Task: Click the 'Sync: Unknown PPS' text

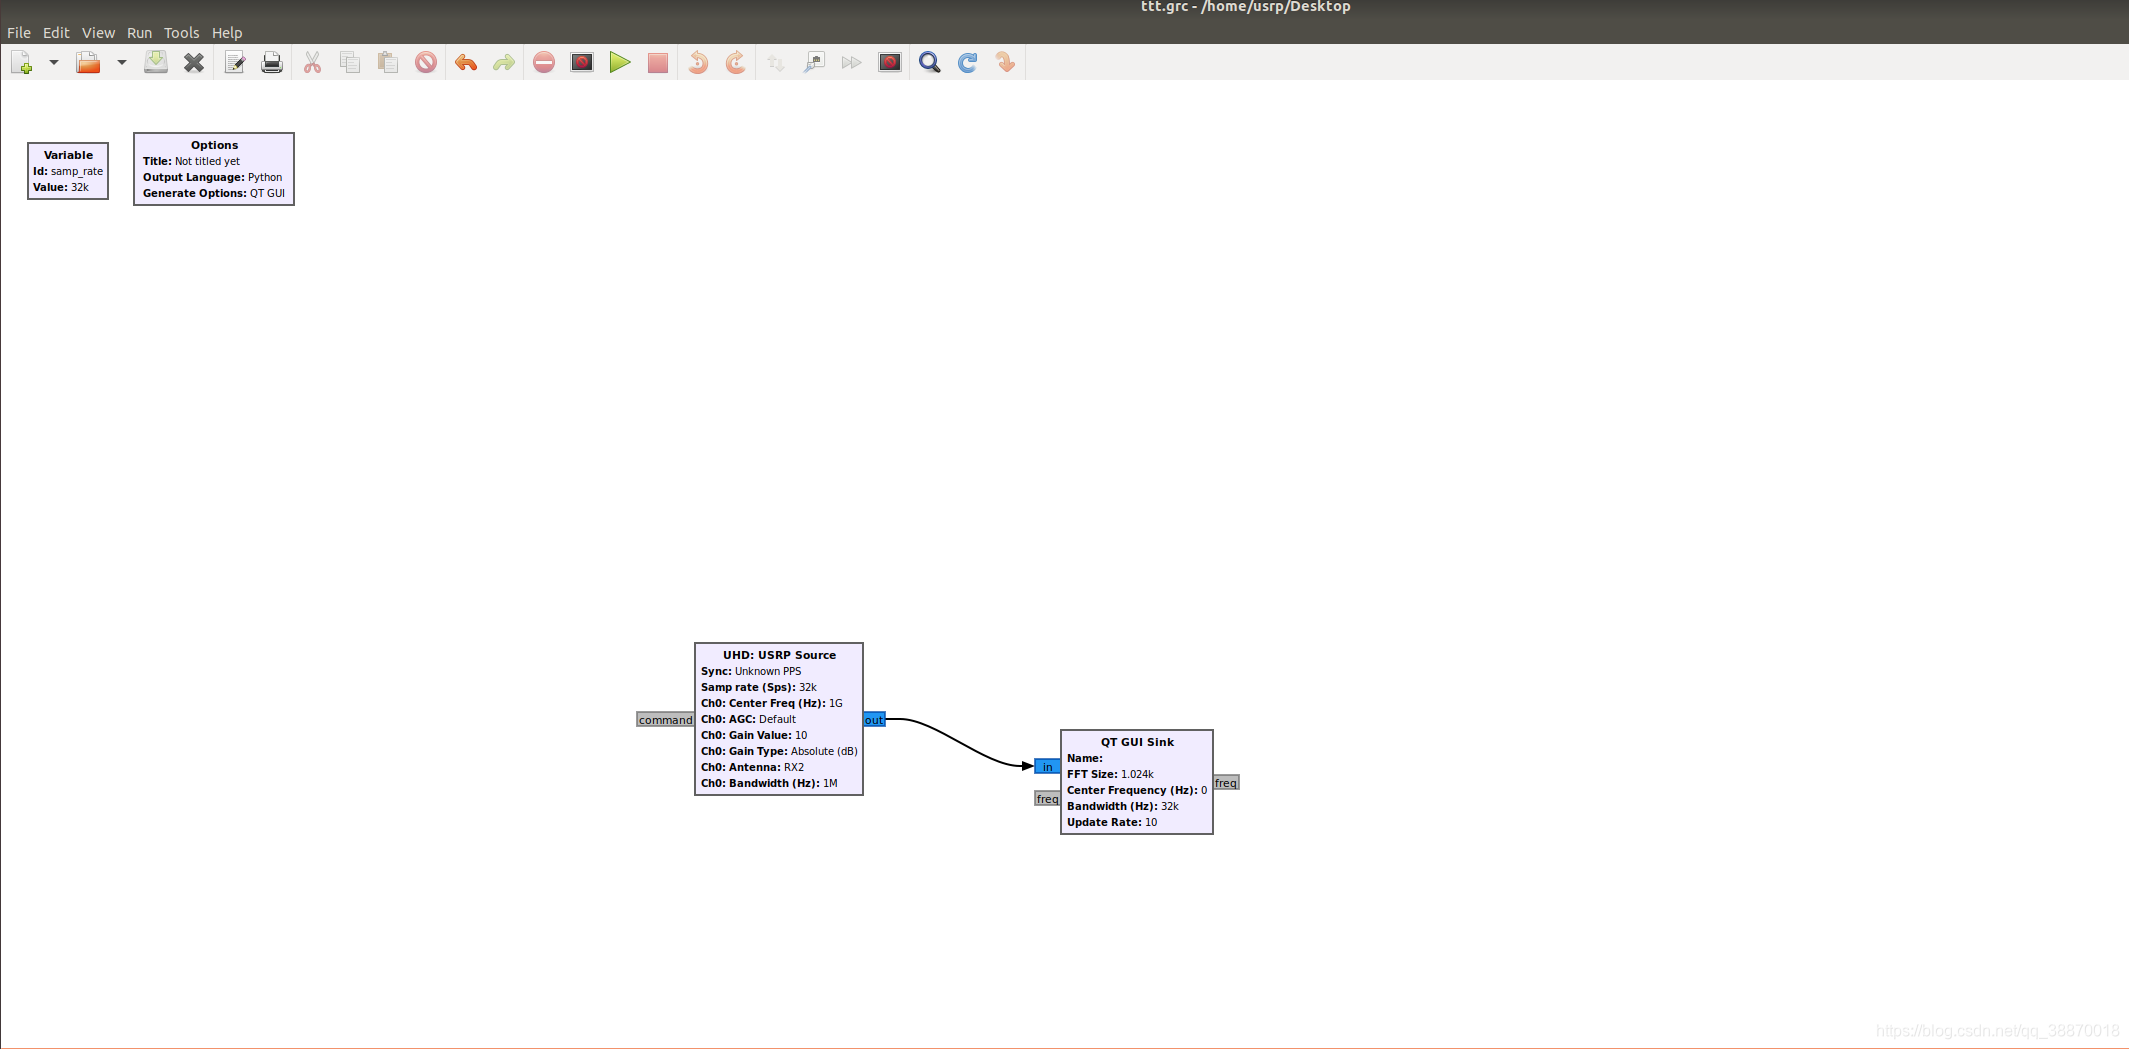Action: click(x=751, y=671)
